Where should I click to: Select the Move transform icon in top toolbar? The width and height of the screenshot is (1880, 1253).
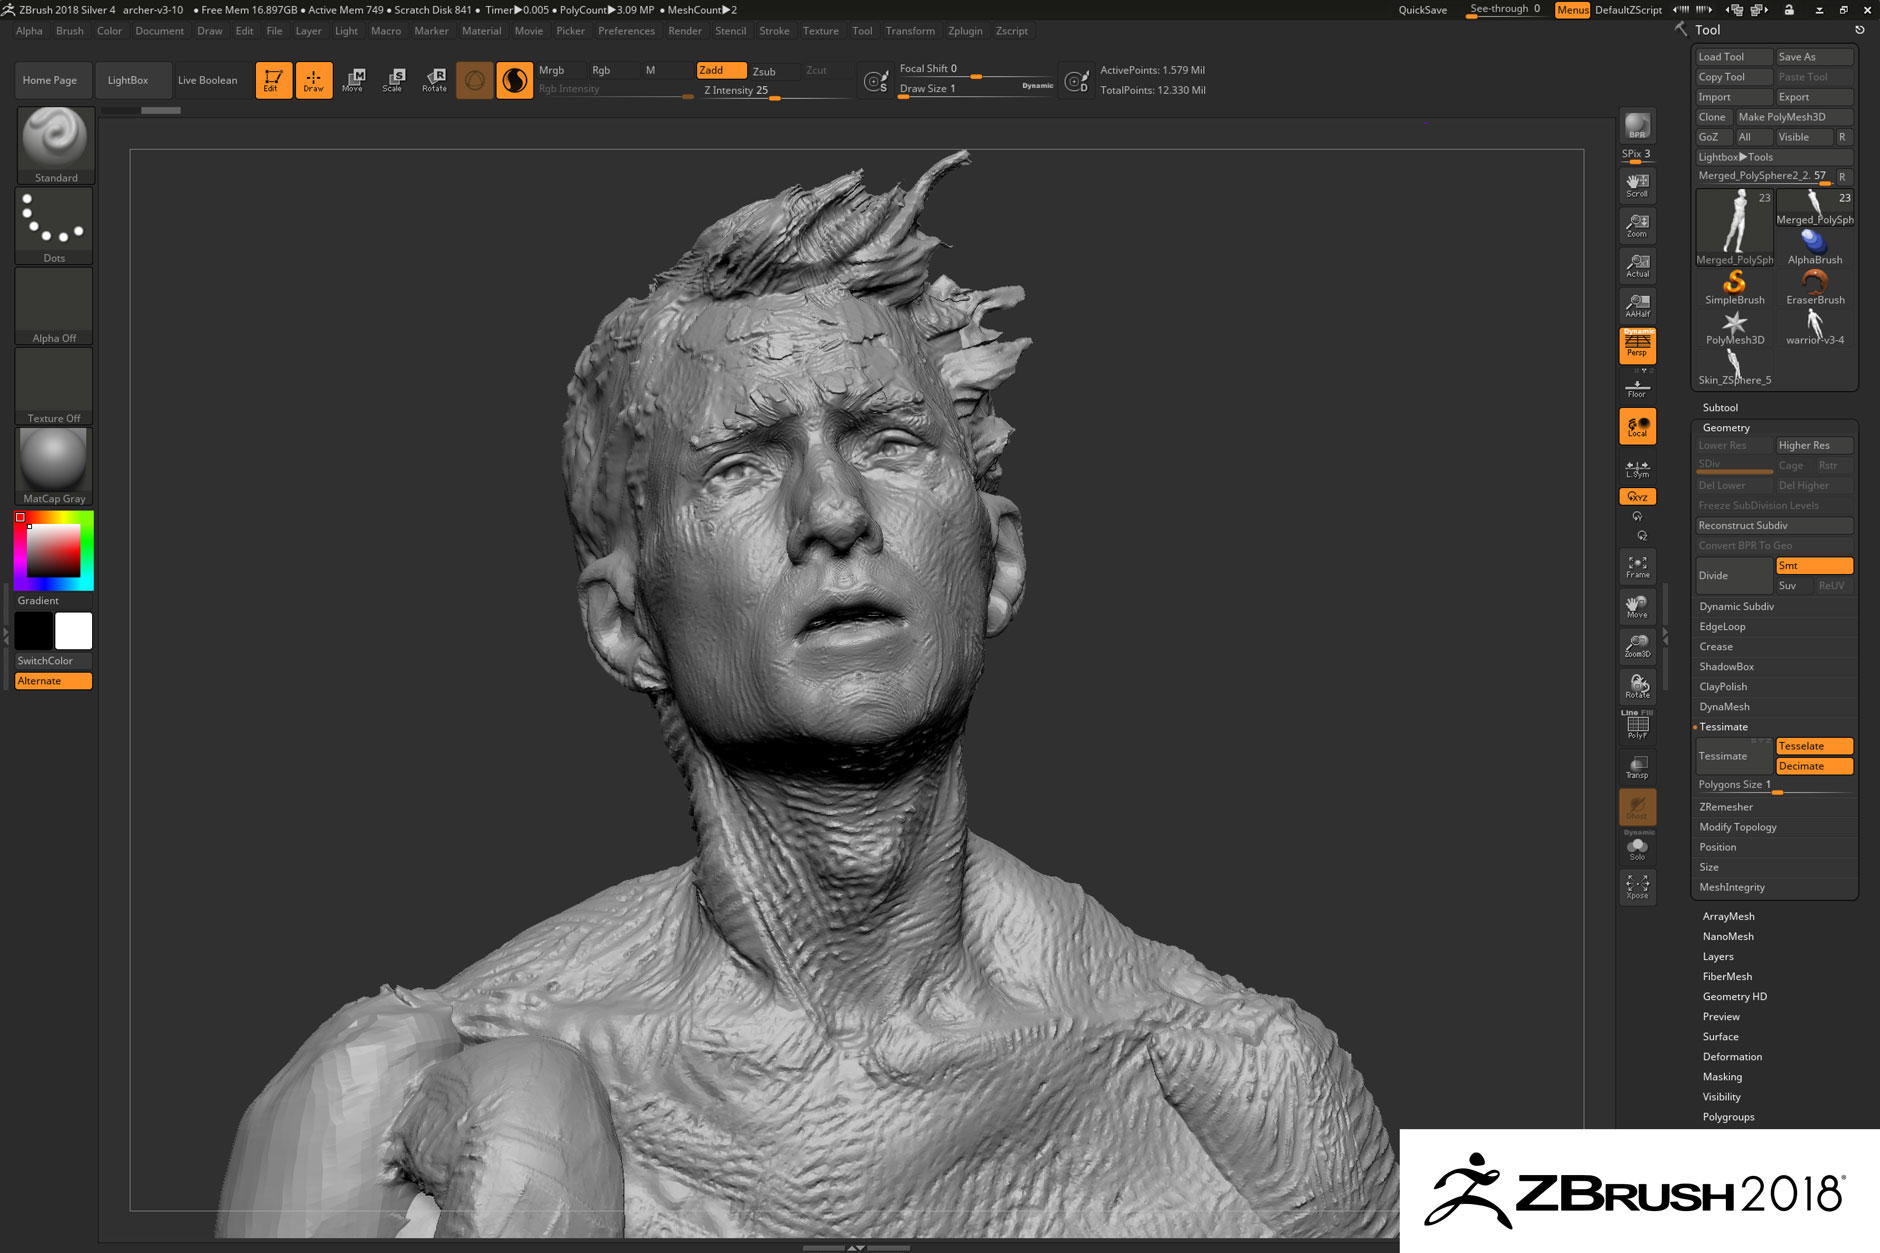pyautogui.click(x=353, y=80)
